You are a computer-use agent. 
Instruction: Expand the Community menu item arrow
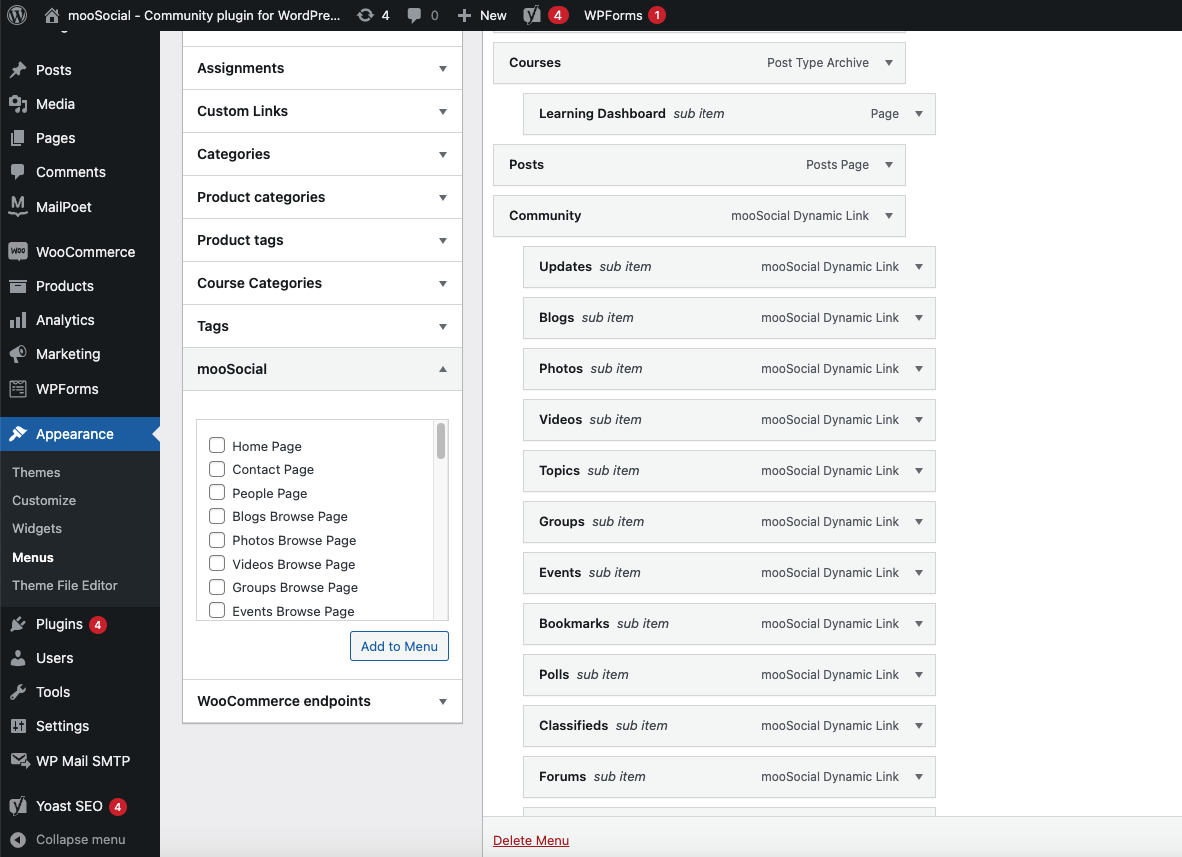point(890,216)
